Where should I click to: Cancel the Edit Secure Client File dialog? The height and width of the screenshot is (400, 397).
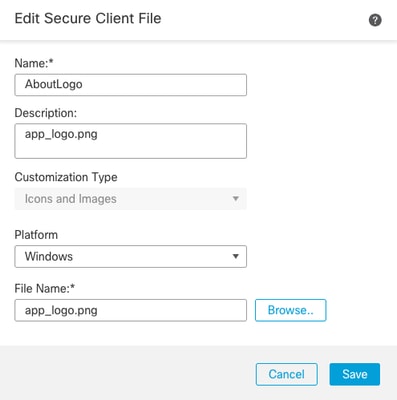[287, 374]
